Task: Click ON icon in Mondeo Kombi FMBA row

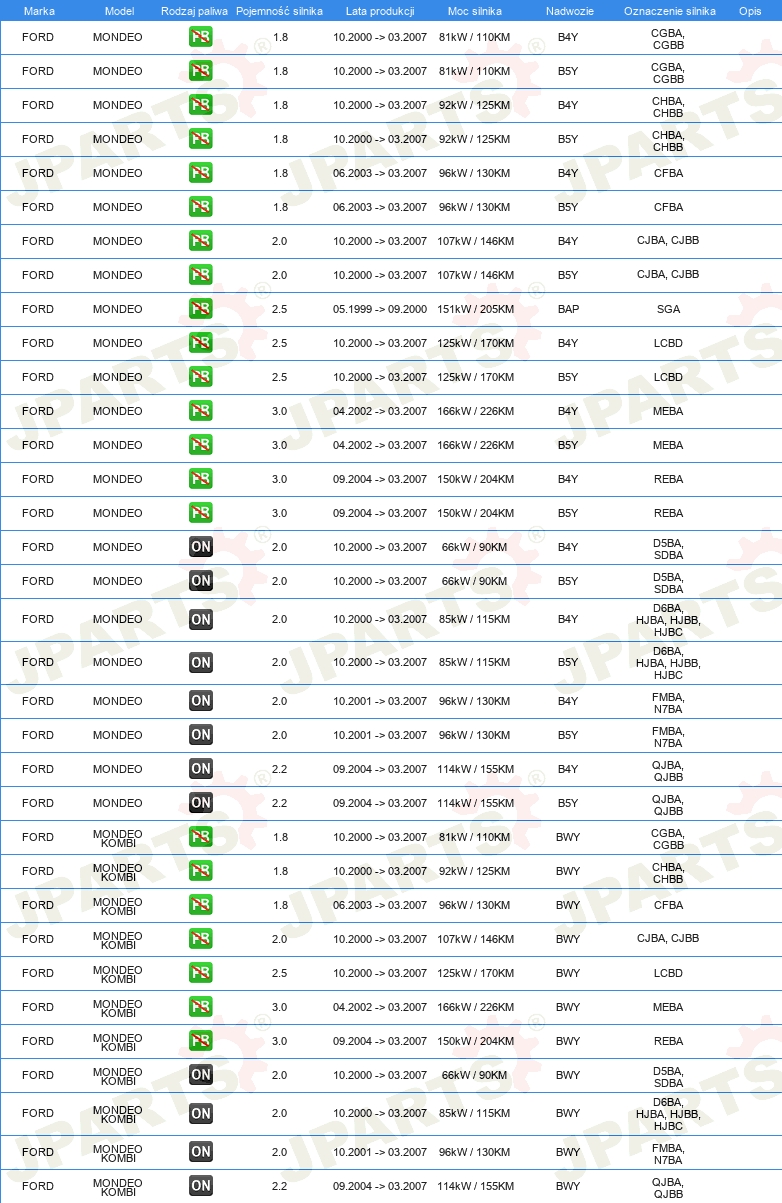Action: [201, 1153]
